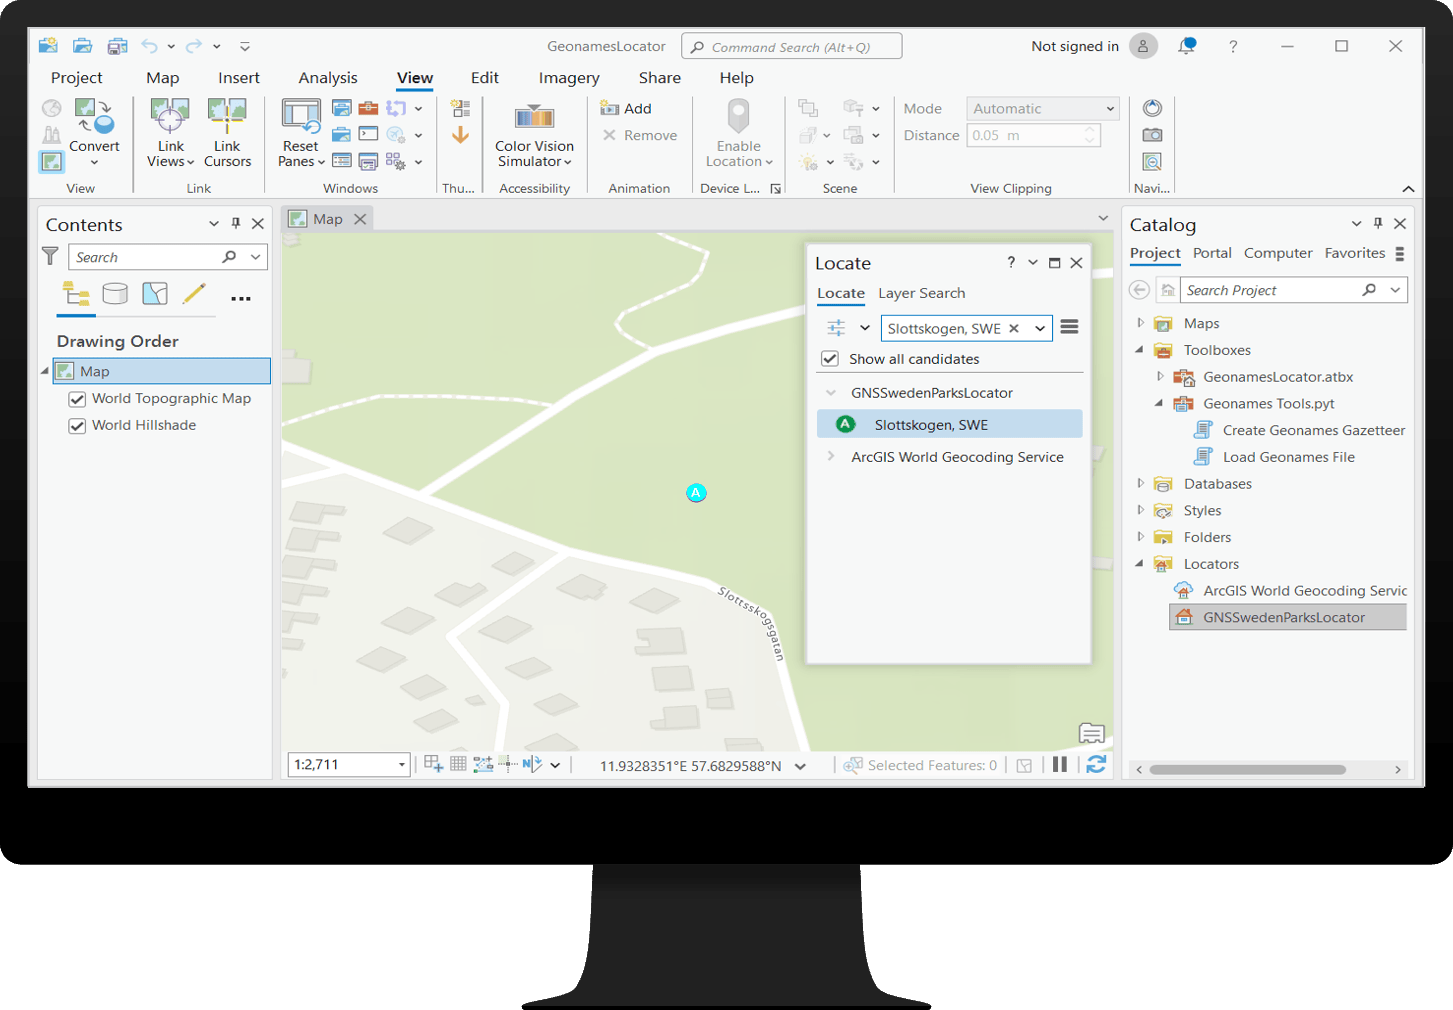The width and height of the screenshot is (1453, 1010).
Task: Select the Map view tab
Action: (328, 219)
